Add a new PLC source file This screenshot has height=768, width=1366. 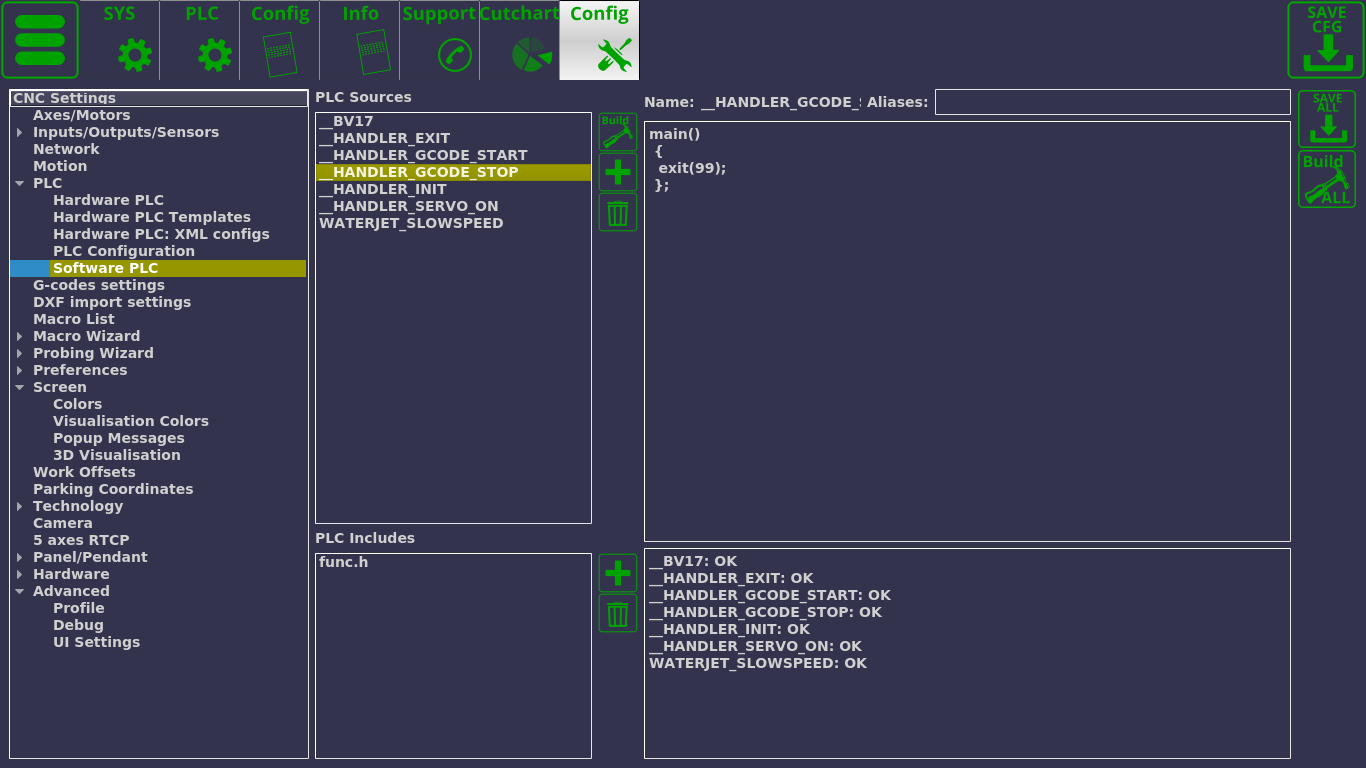point(618,172)
